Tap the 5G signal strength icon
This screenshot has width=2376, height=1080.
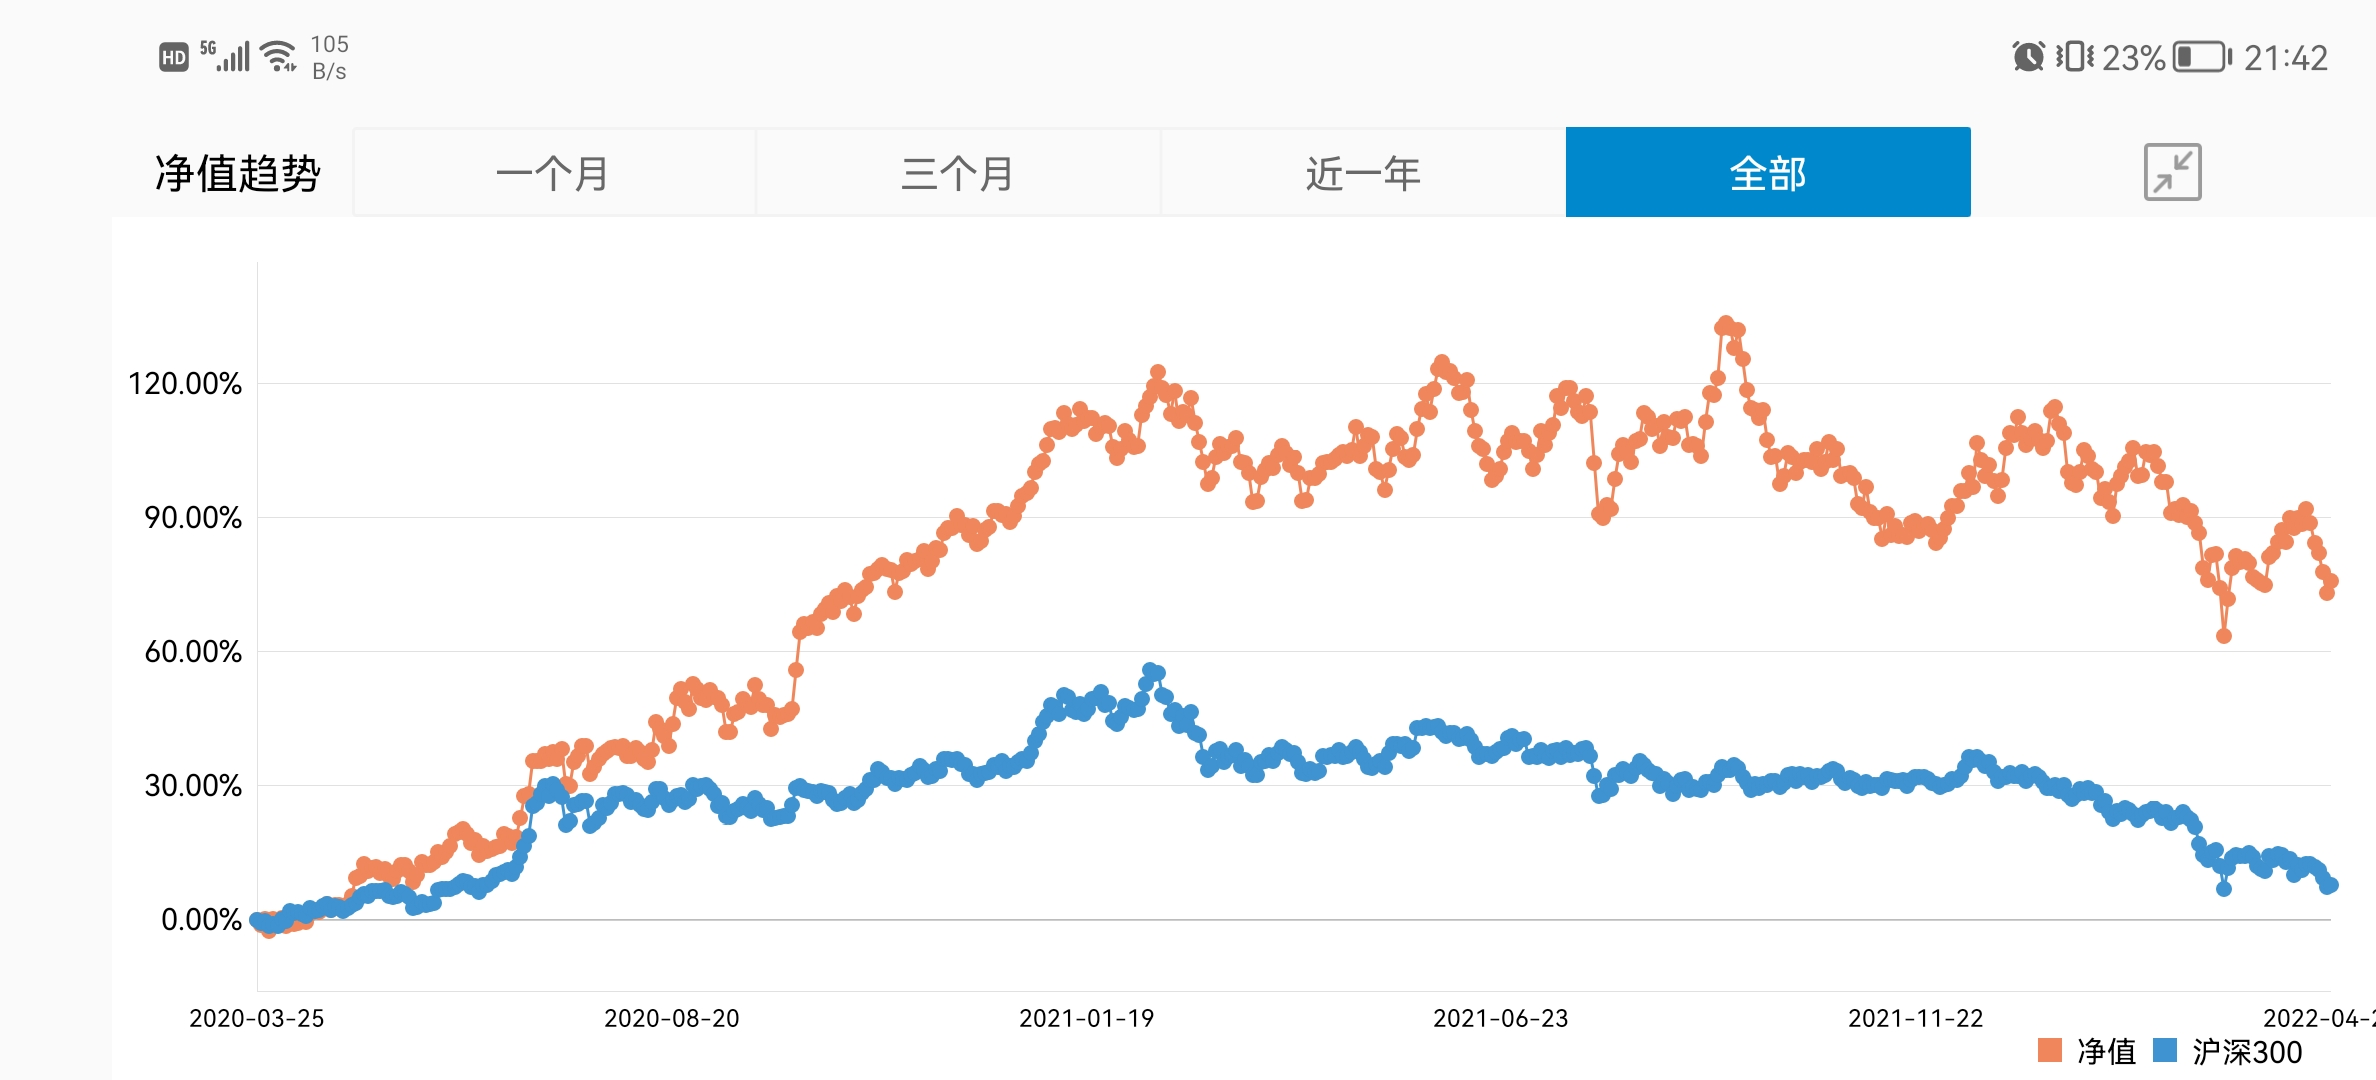(226, 56)
